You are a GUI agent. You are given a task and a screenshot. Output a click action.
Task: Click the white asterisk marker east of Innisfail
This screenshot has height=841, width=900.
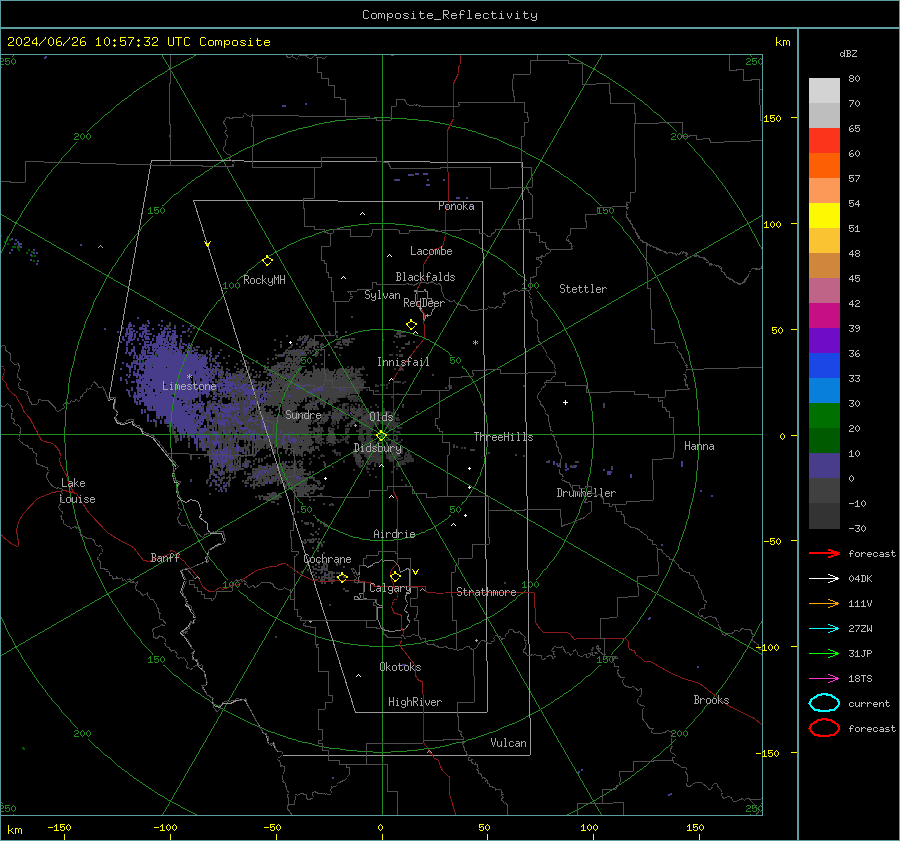click(475, 343)
